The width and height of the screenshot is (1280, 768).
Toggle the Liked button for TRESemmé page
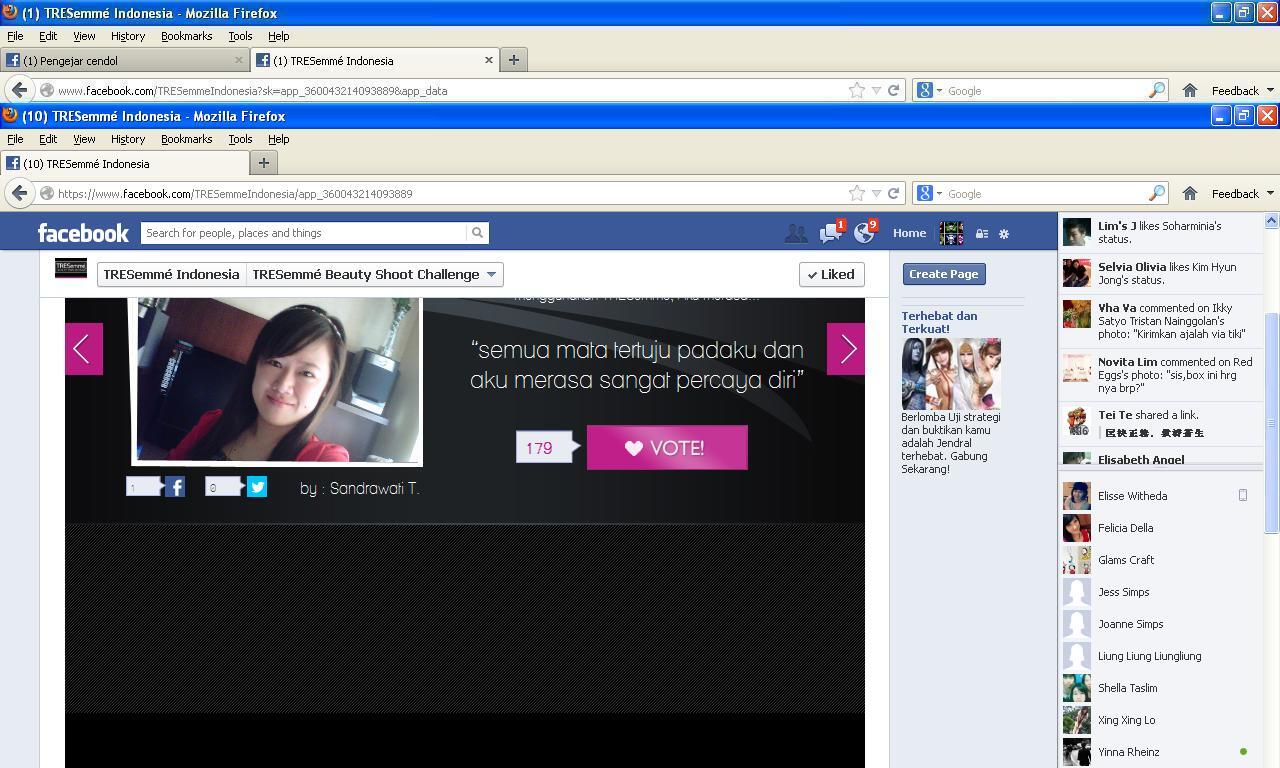coord(831,274)
